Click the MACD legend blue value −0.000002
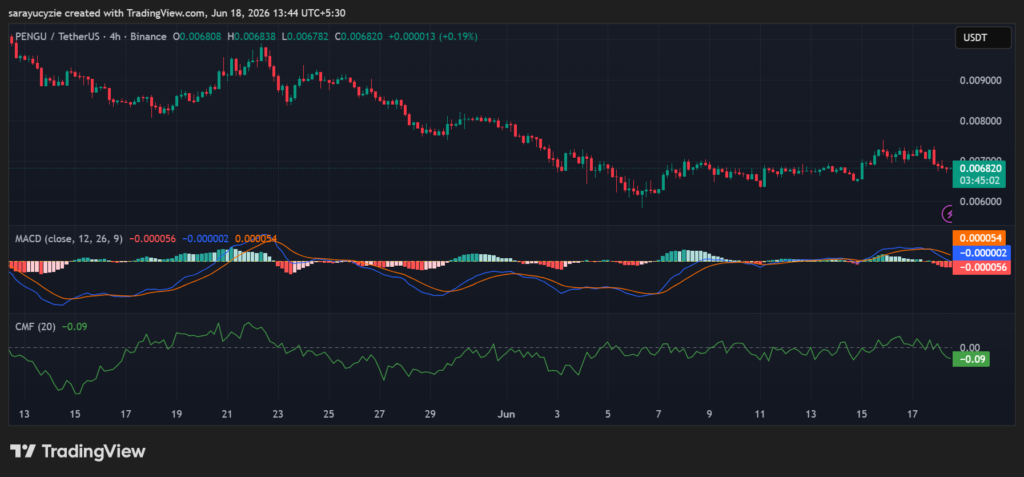Viewport: 1024px width, 477px height. 205,239
